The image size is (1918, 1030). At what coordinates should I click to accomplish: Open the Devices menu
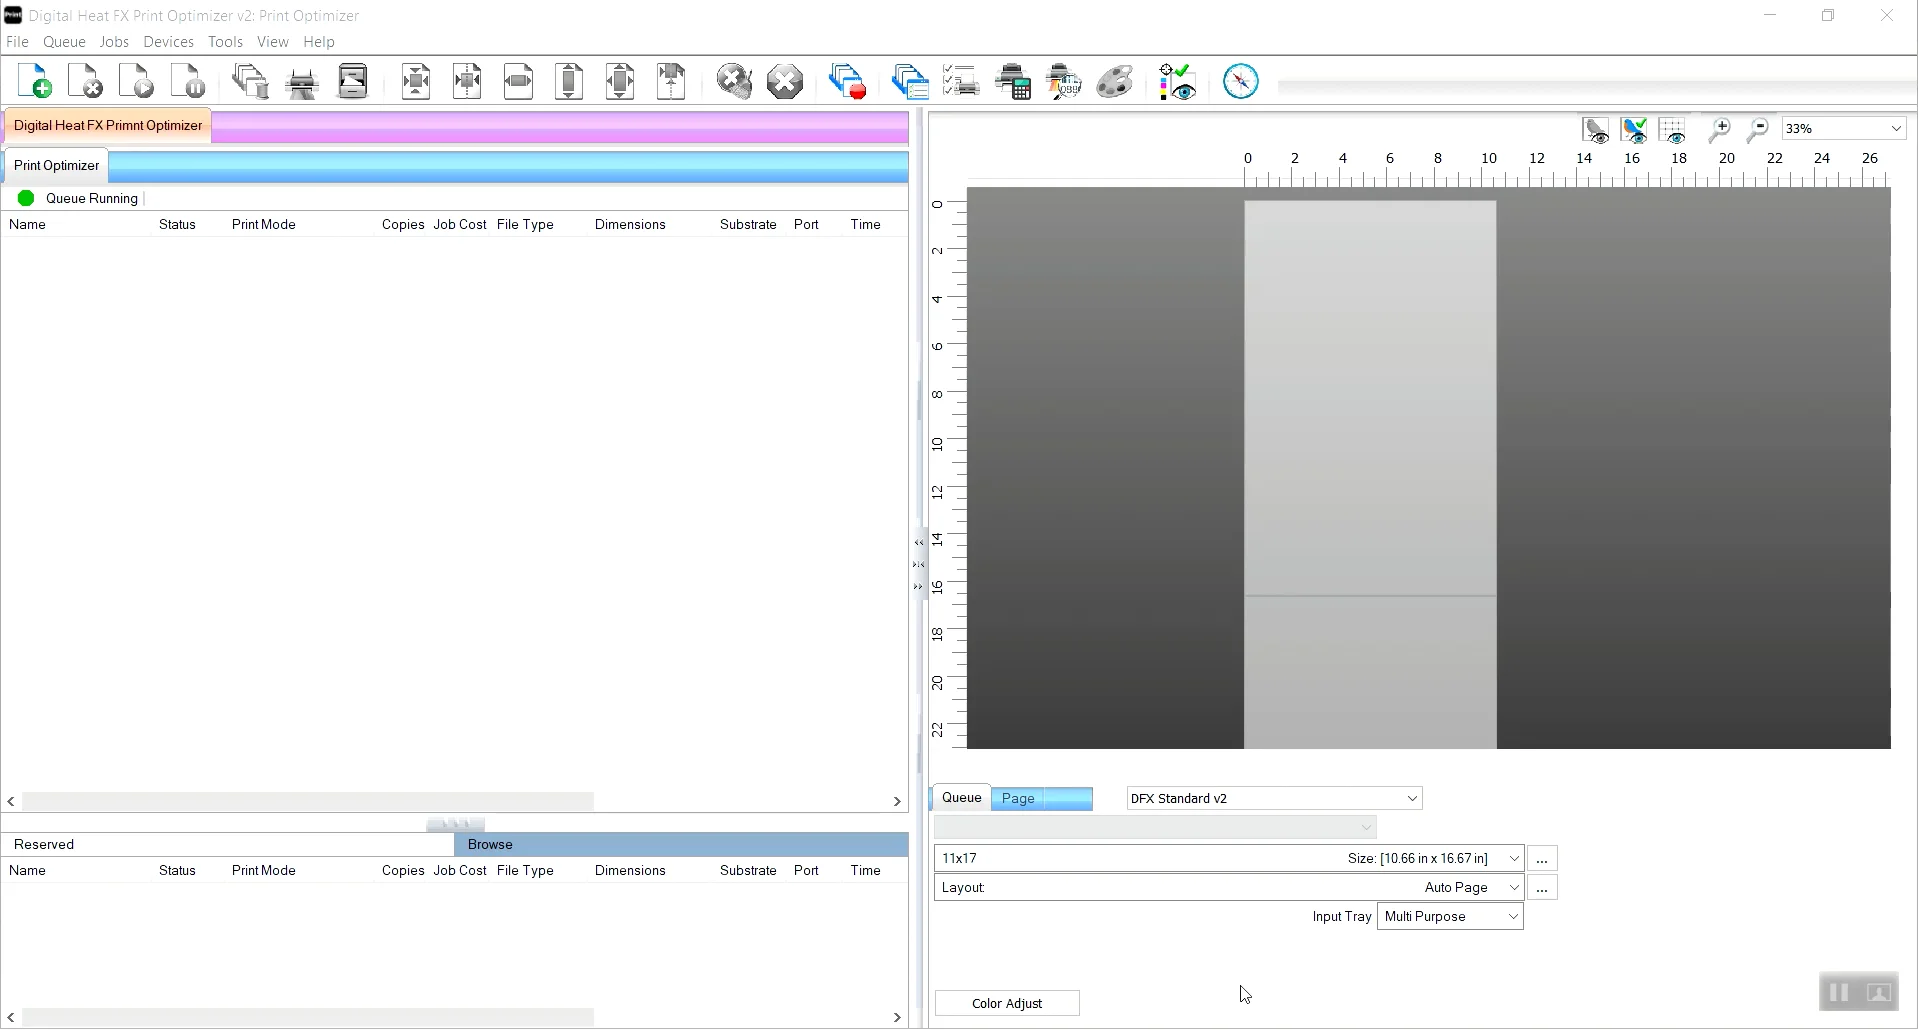pyautogui.click(x=168, y=41)
